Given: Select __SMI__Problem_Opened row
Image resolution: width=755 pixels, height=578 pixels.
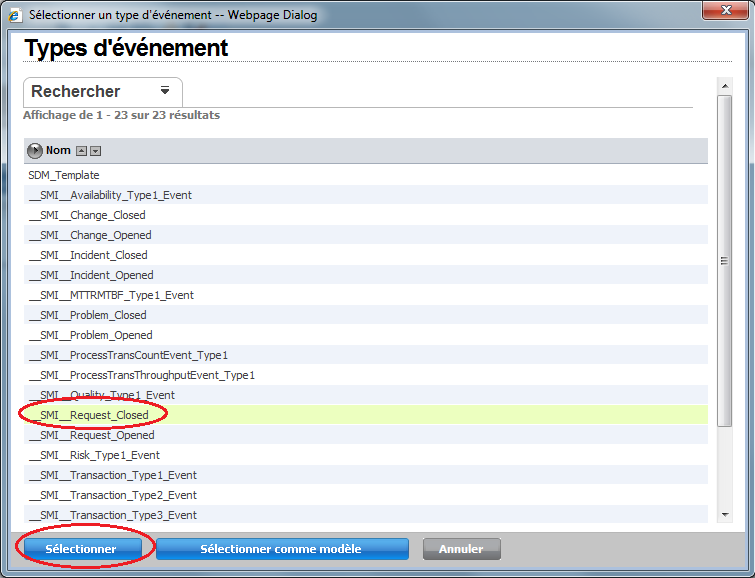Looking at the screenshot, I should point(366,335).
